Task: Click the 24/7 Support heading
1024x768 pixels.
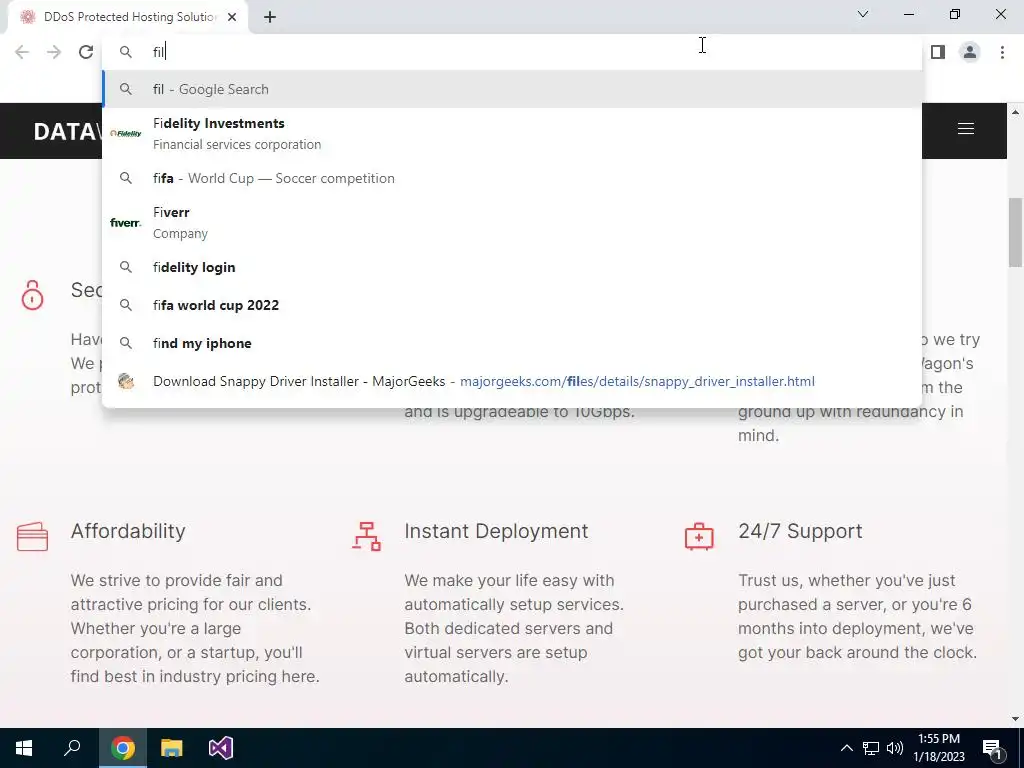Action: [800, 531]
